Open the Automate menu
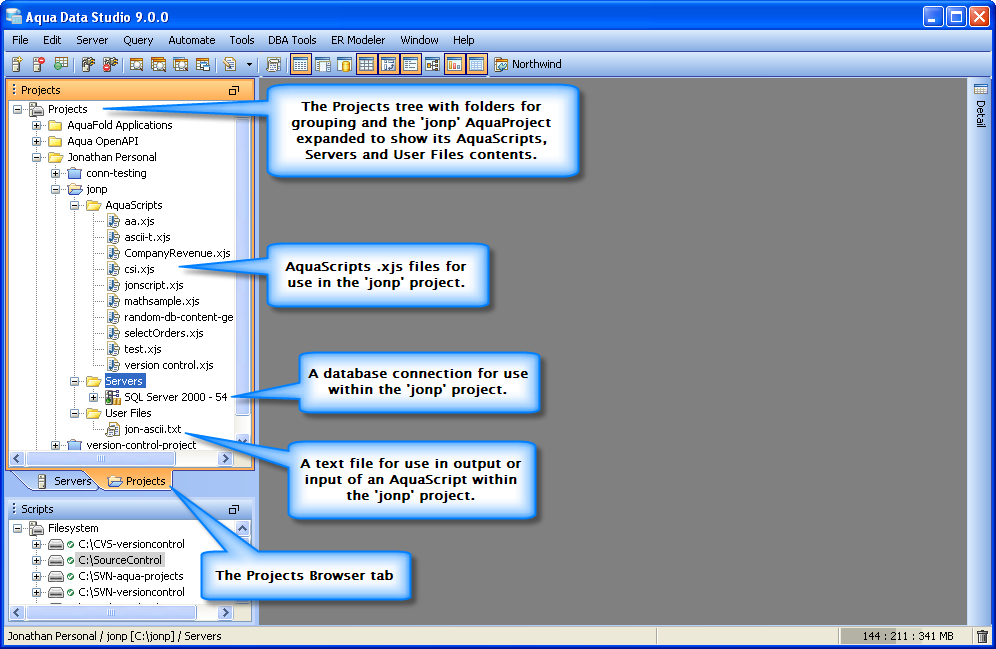 [x=192, y=40]
